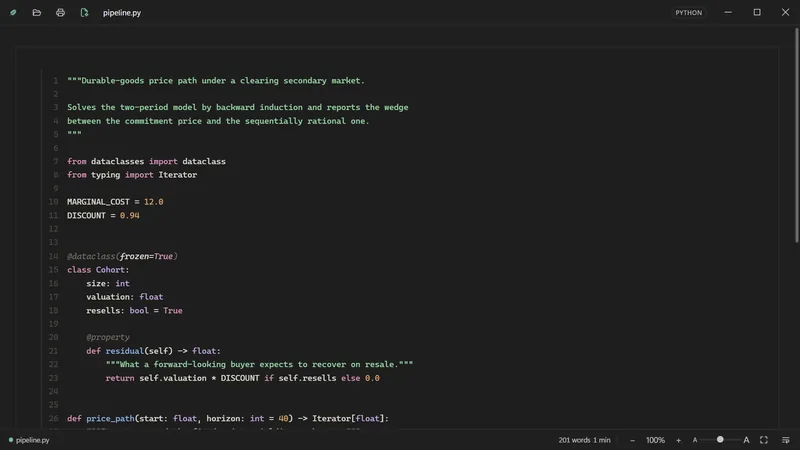Click the @dataclass(frozen=True) decorator
This screenshot has height=450, width=800.
click(122, 256)
